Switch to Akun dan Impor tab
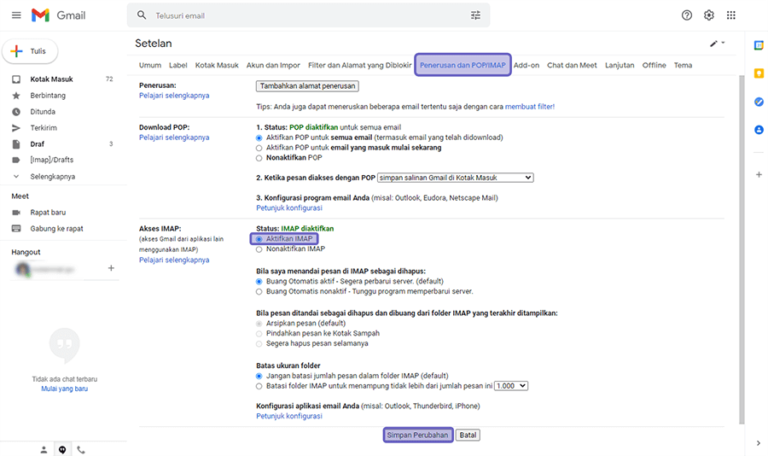 [x=273, y=65]
